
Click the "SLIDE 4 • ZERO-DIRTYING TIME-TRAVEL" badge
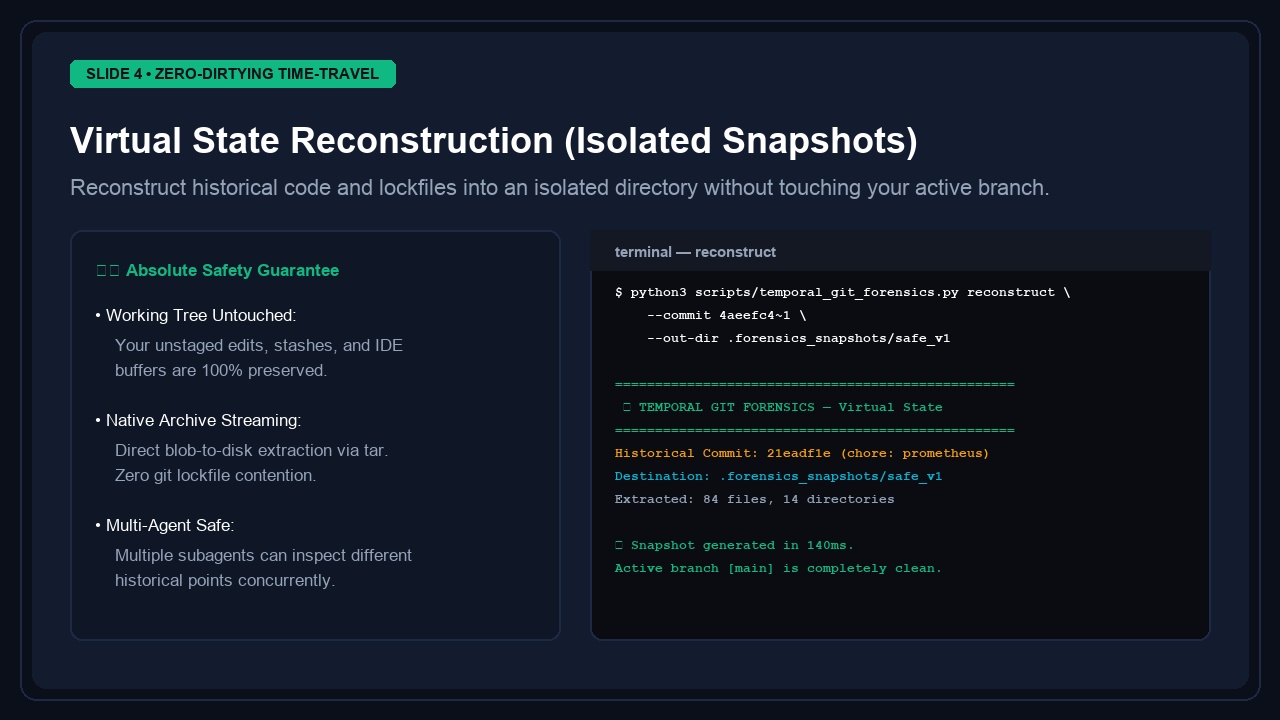point(233,74)
